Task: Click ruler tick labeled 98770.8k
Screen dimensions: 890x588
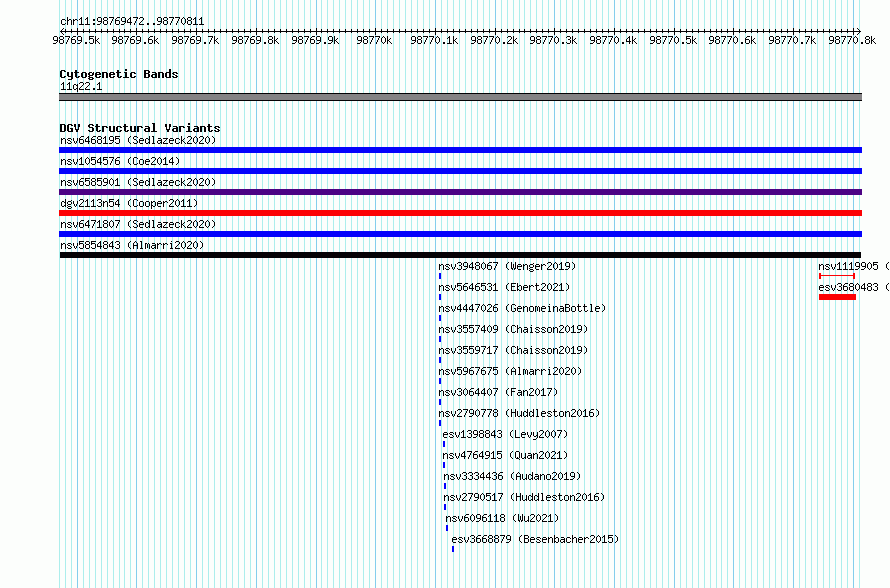Action: point(852,40)
